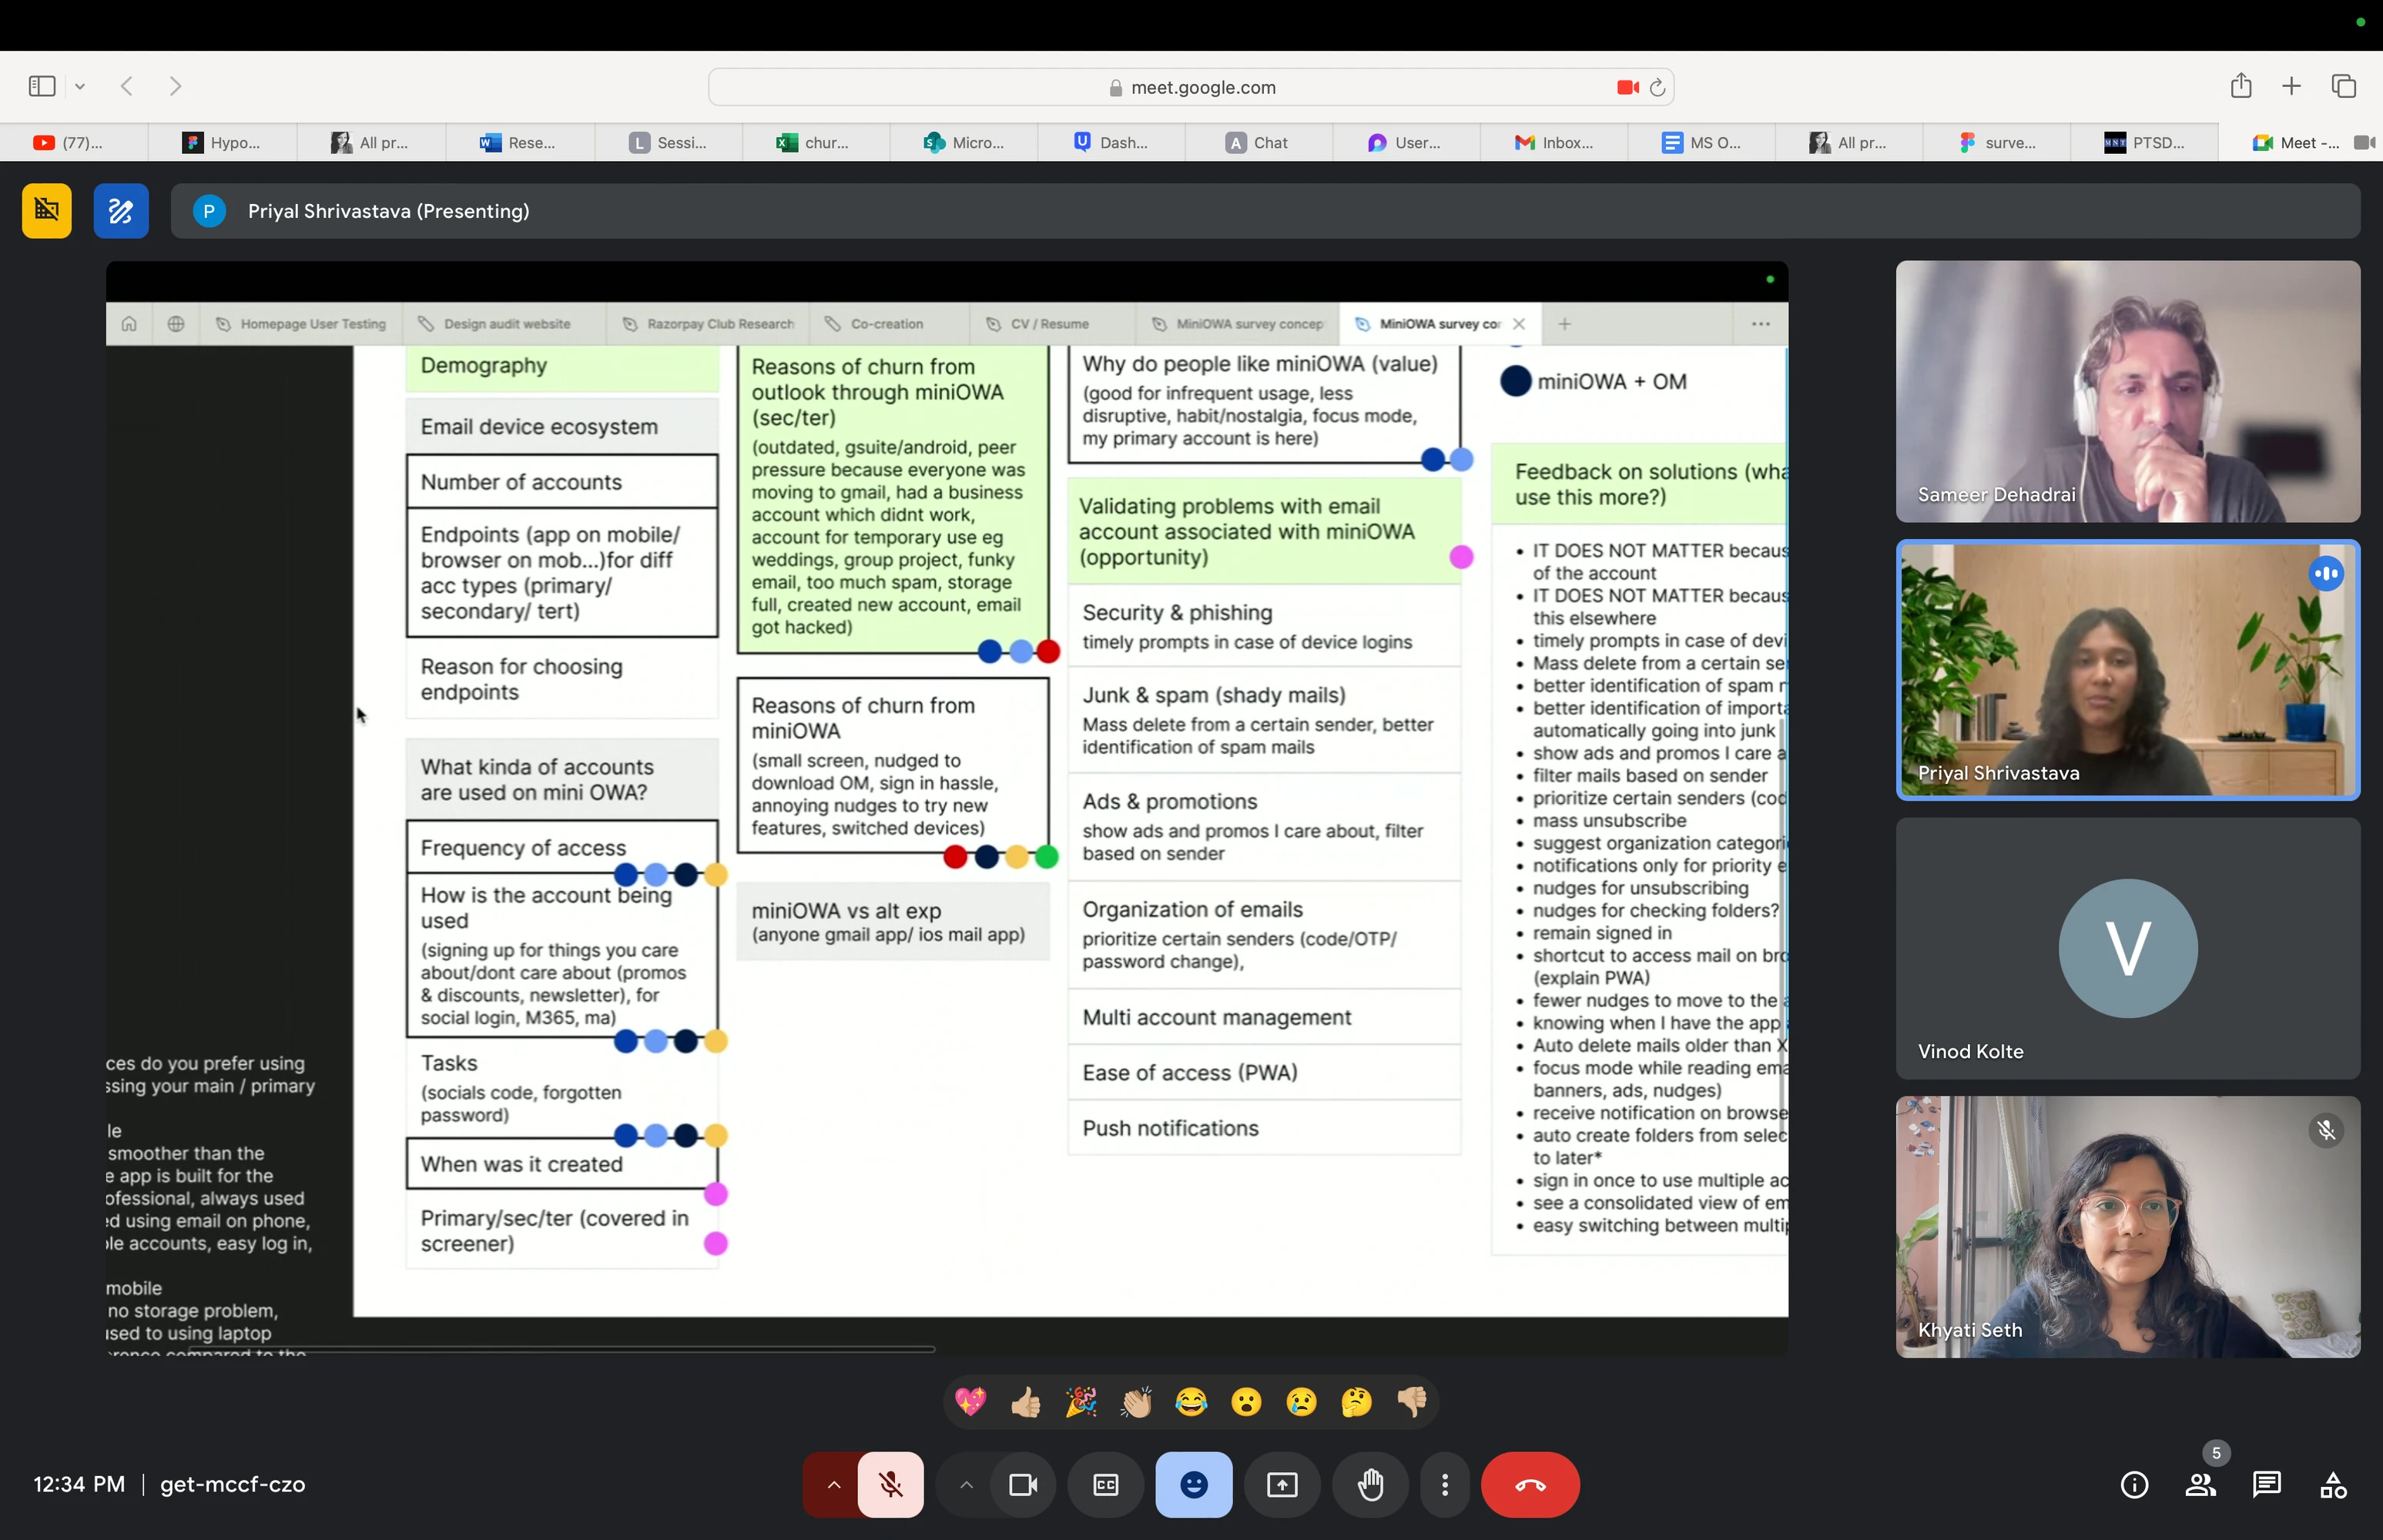The width and height of the screenshot is (2383, 1540).
Task: Click the Priyal Shrivastava (Presenting) banner
Action: (1265, 211)
